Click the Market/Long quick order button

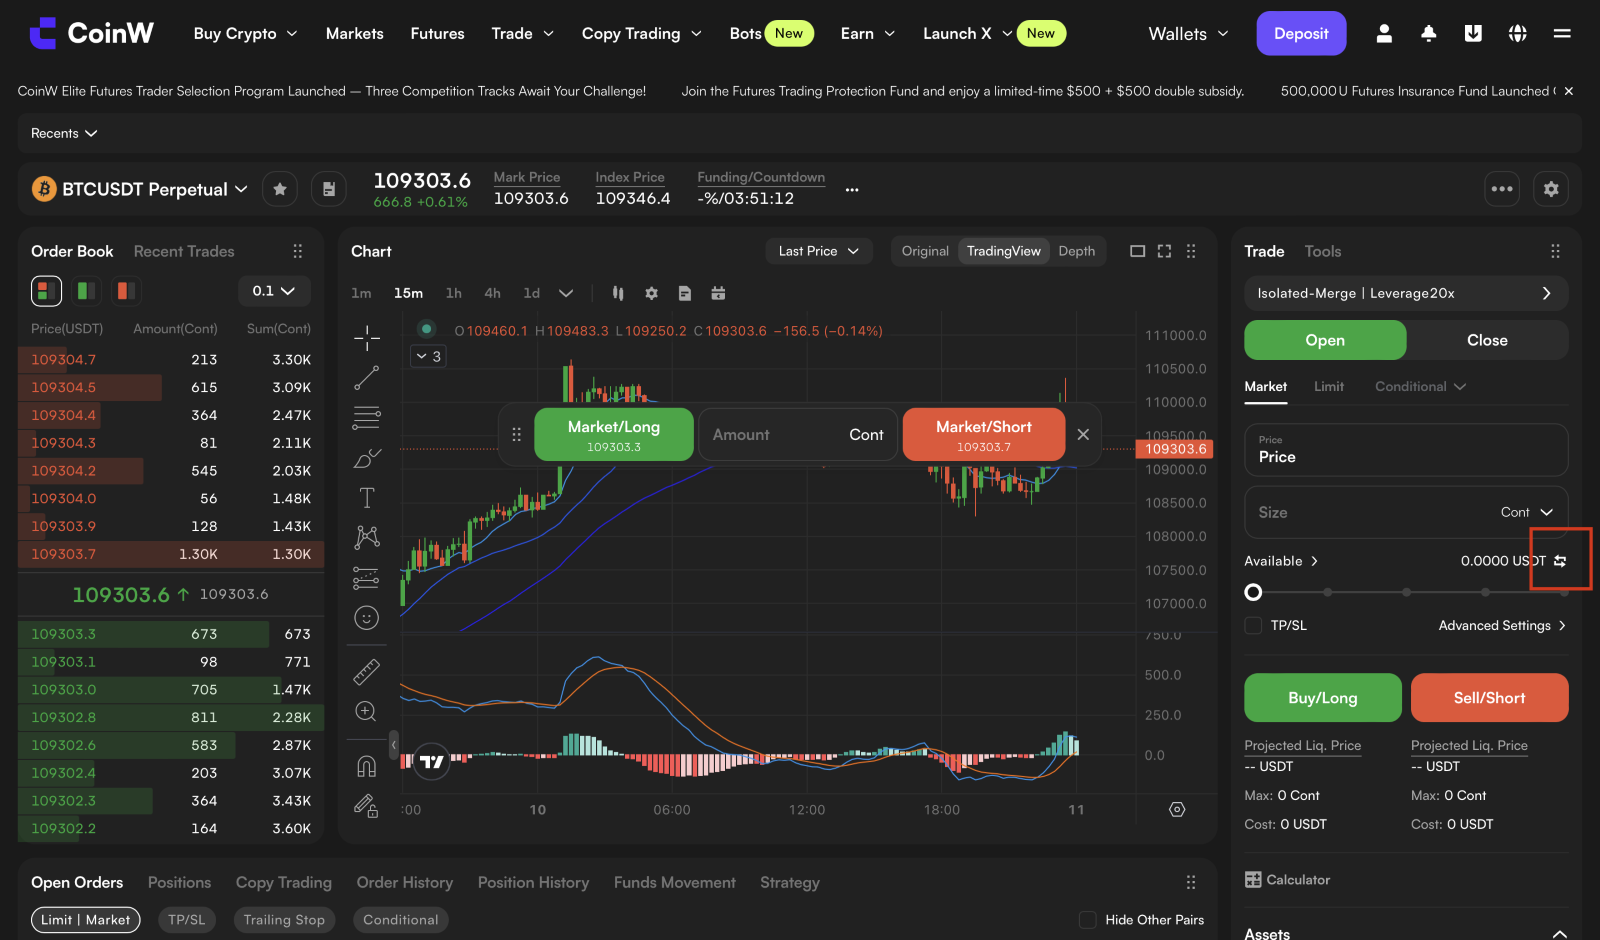614,435
